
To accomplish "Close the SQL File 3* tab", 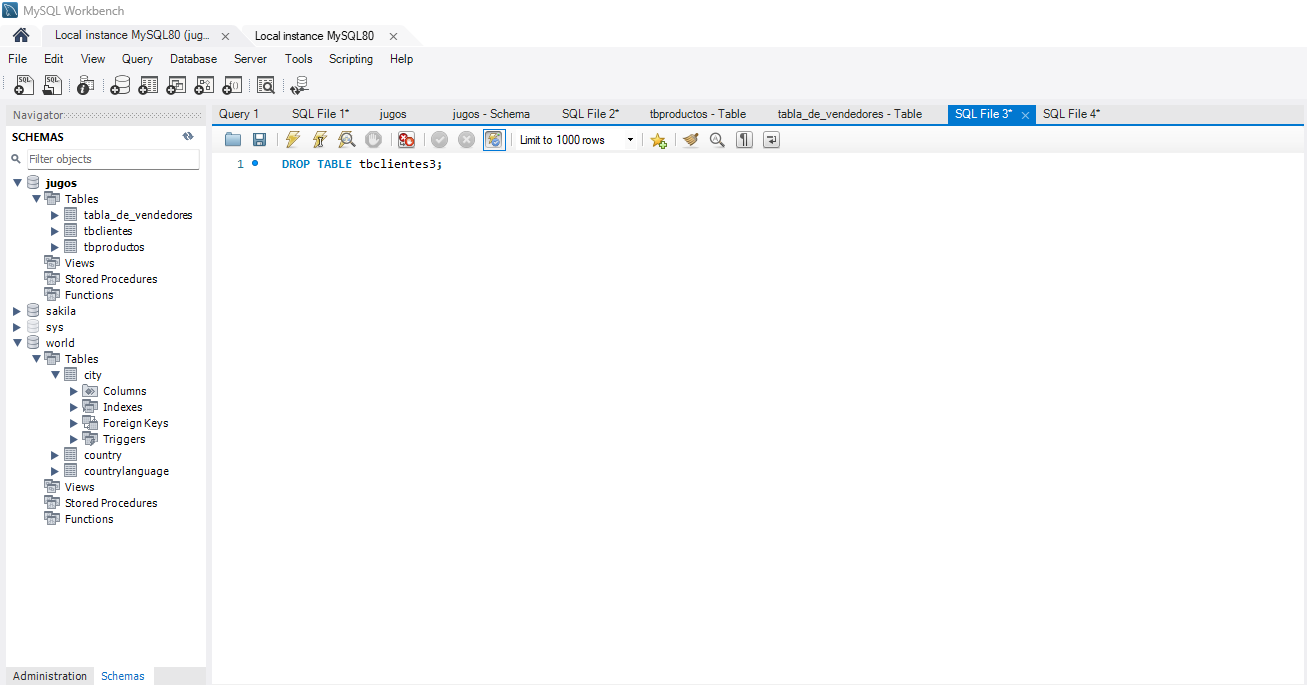I will click(1026, 115).
